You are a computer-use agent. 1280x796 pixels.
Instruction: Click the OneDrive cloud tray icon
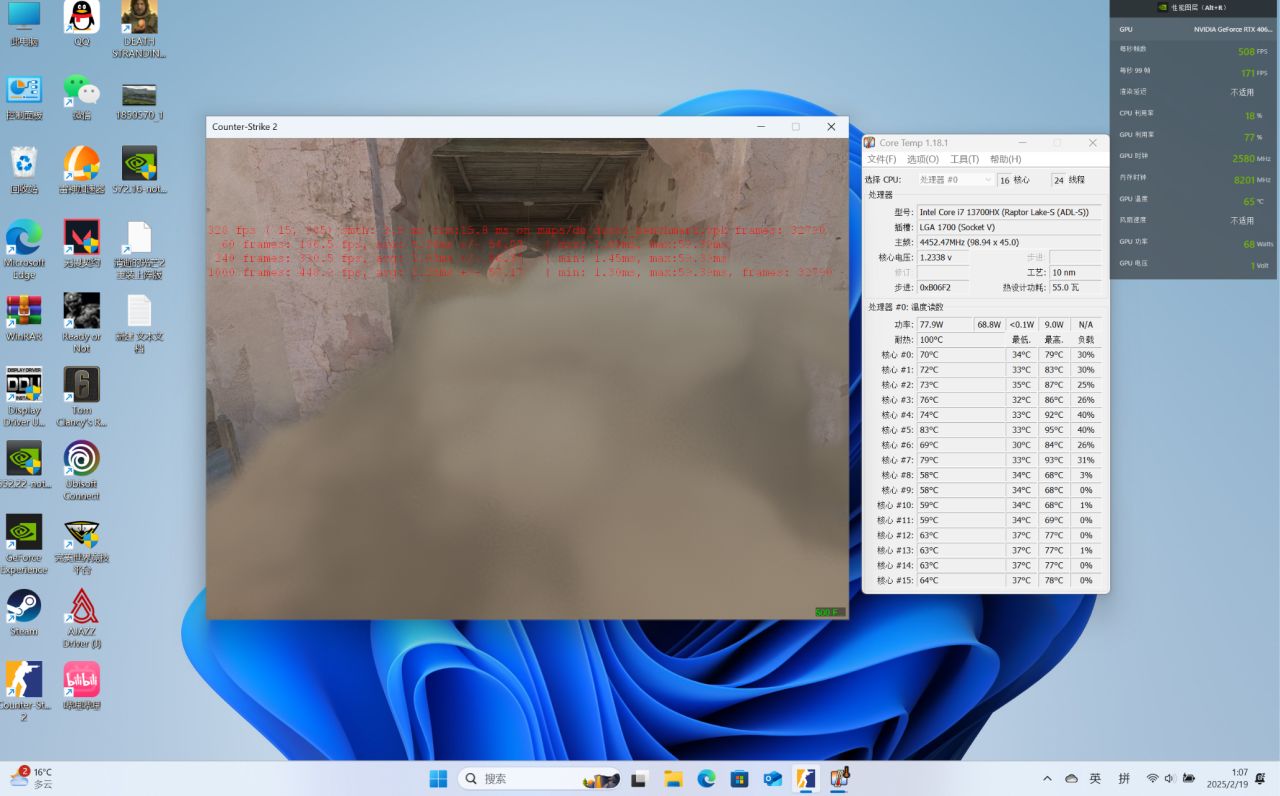tap(1071, 778)
